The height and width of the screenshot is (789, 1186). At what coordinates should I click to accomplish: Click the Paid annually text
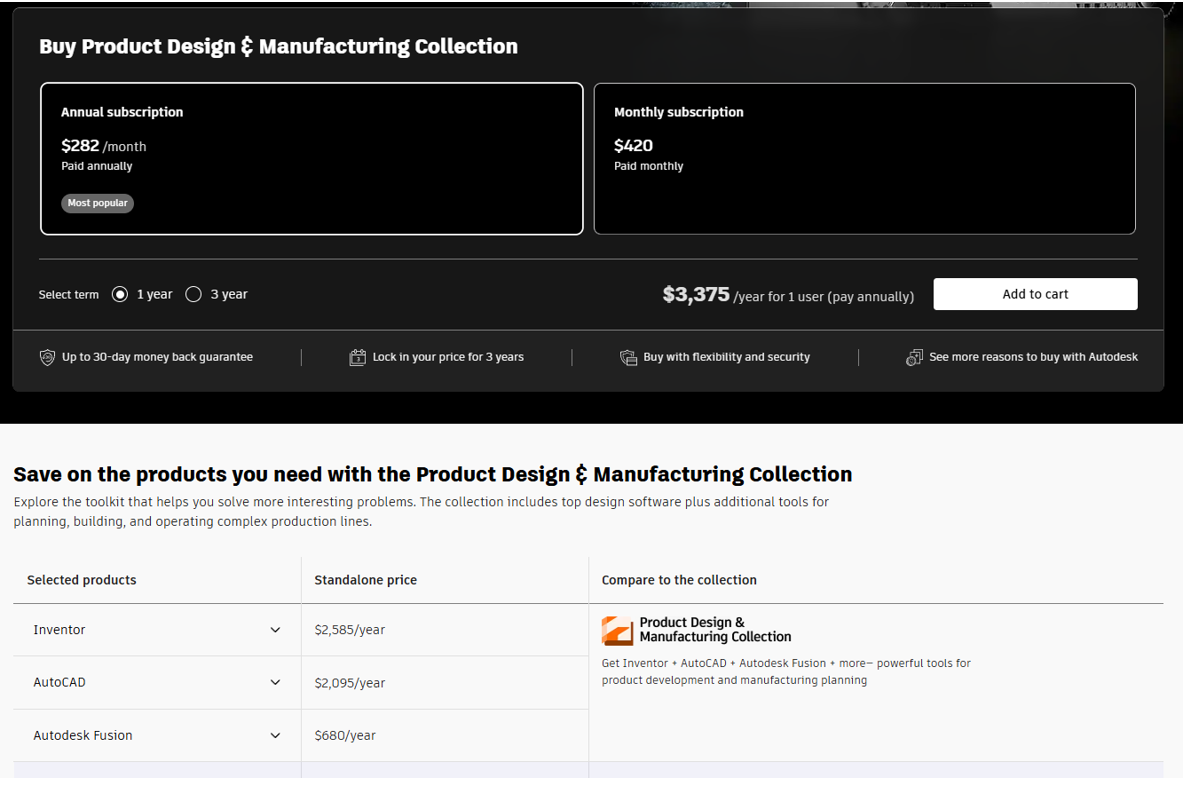(97, 166)
